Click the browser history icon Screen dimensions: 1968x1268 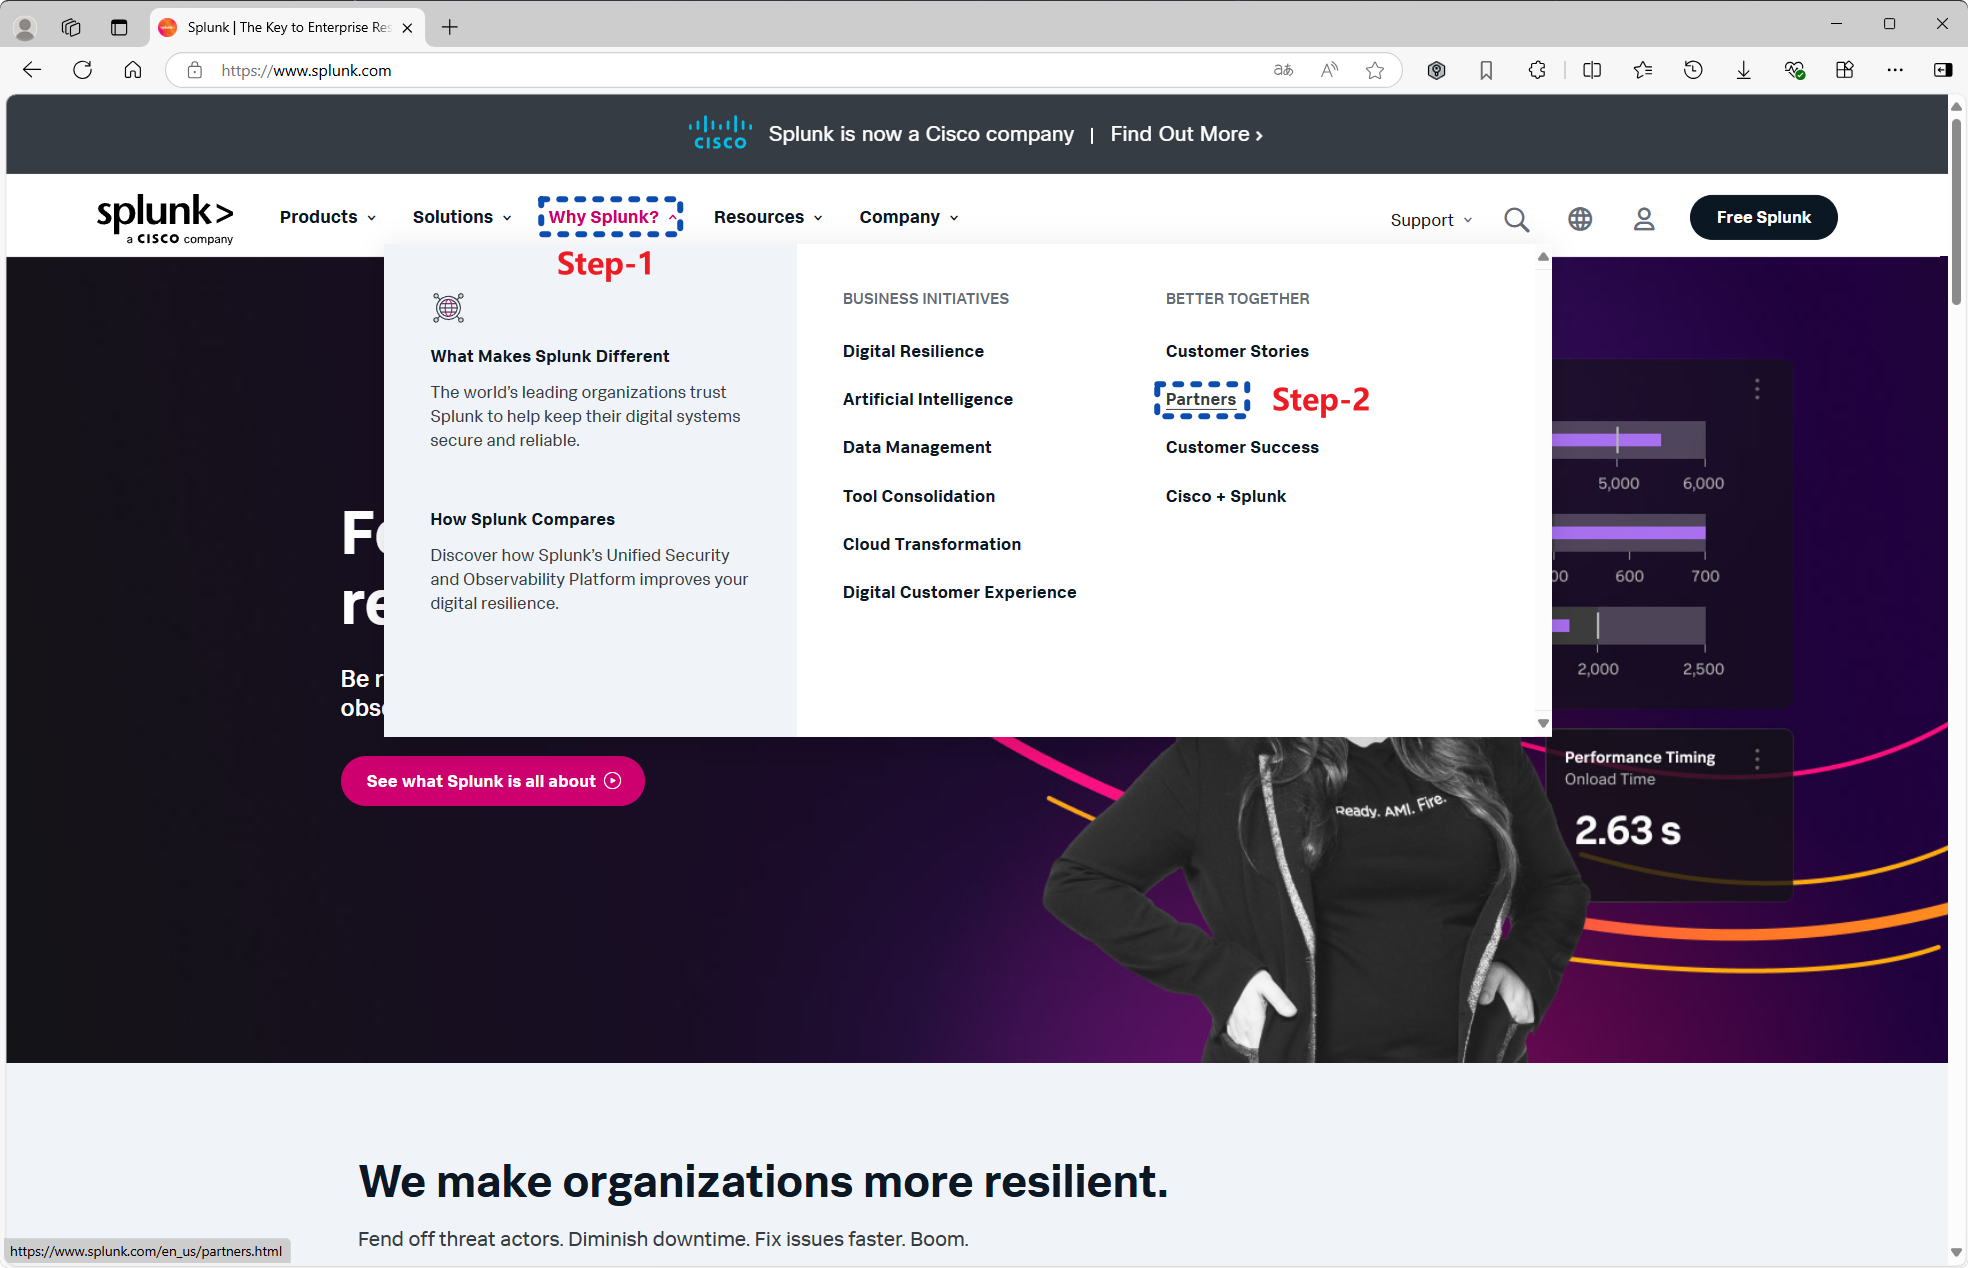(x=1693, y=70)
